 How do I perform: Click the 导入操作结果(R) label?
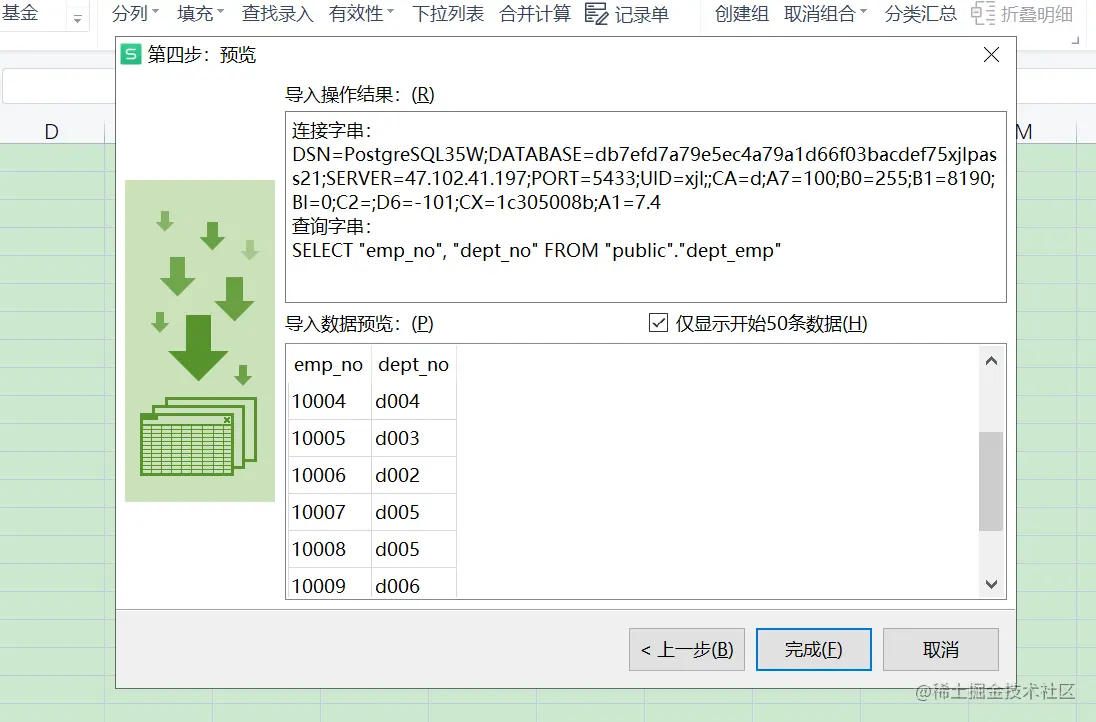360,94
